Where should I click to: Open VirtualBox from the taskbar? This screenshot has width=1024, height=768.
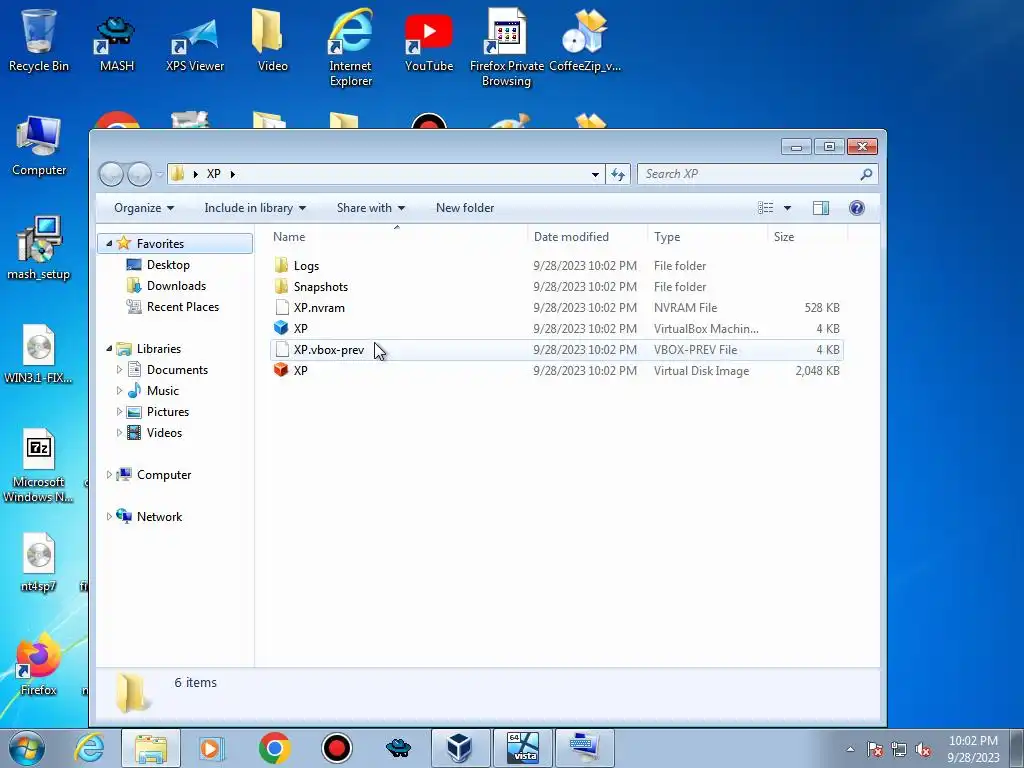tap(459, 748)
